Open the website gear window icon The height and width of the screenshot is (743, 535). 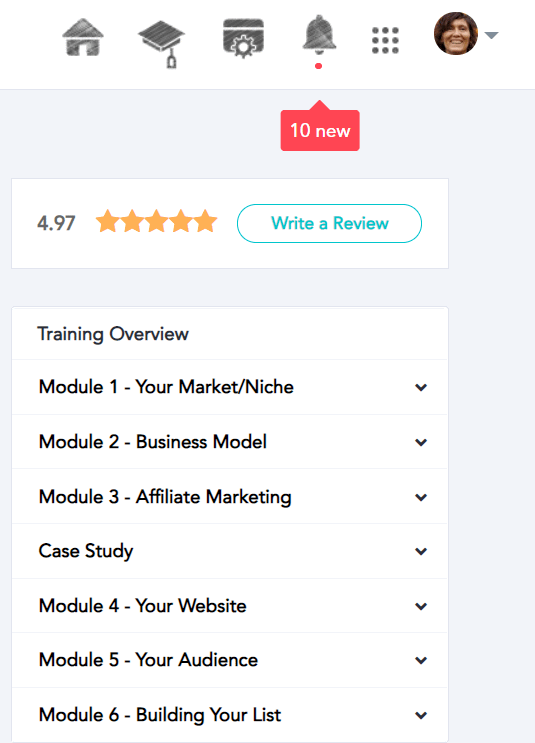(243, 38)
